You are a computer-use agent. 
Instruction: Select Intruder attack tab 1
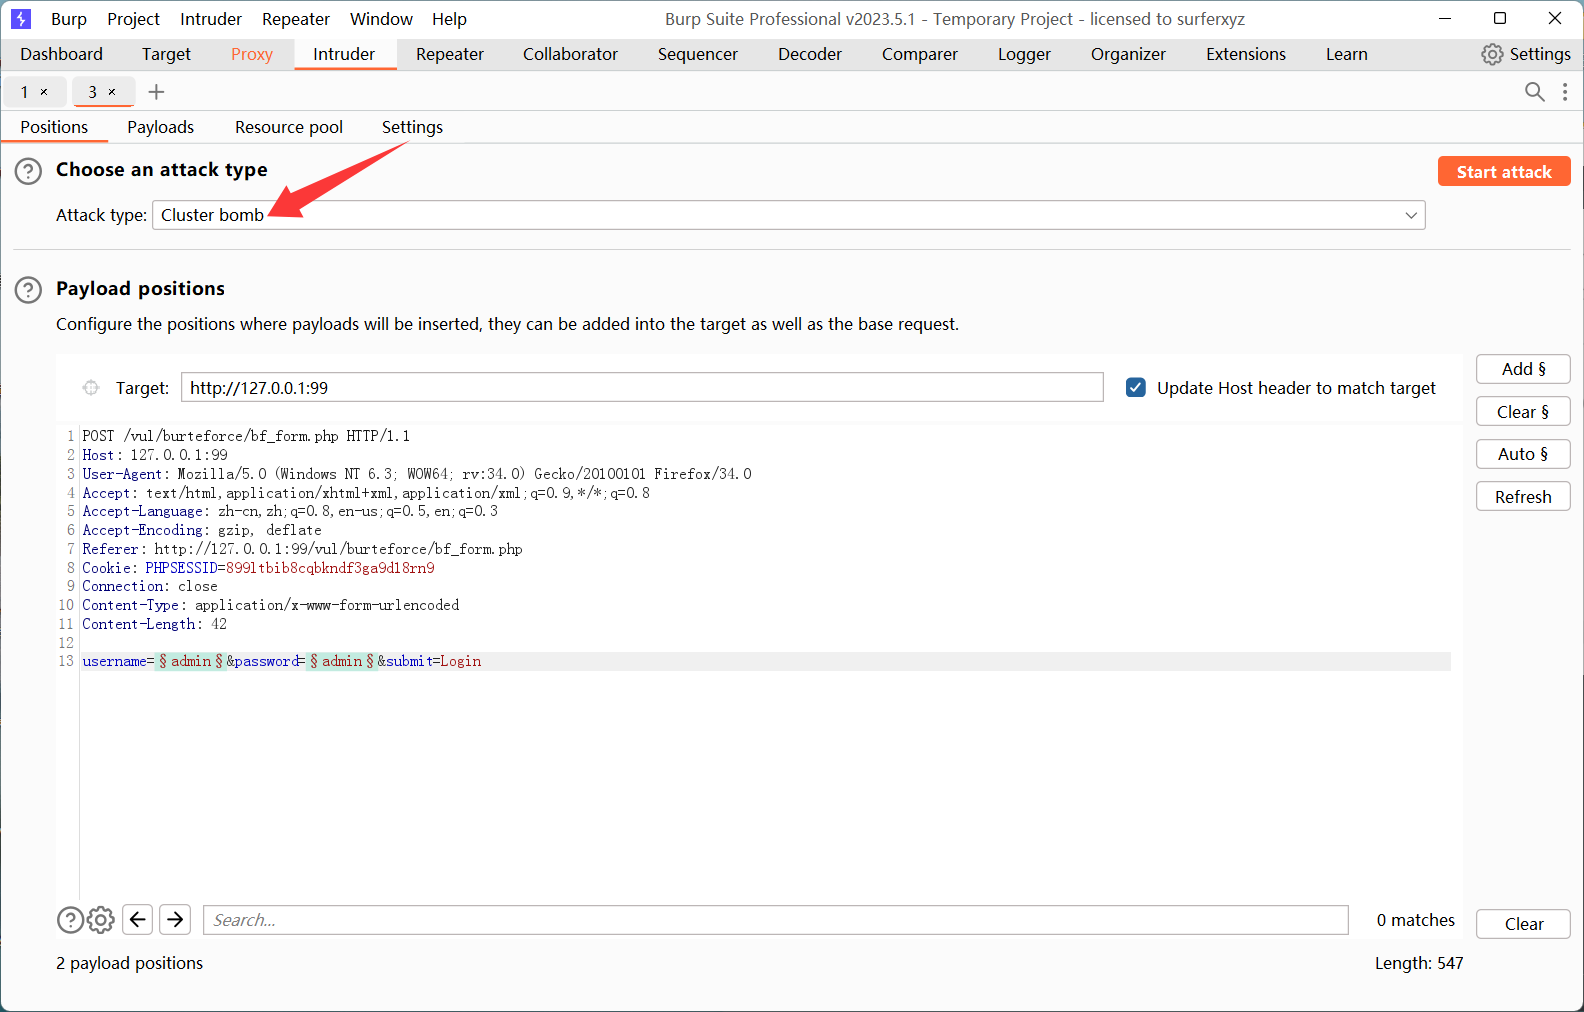coord(25,92)
